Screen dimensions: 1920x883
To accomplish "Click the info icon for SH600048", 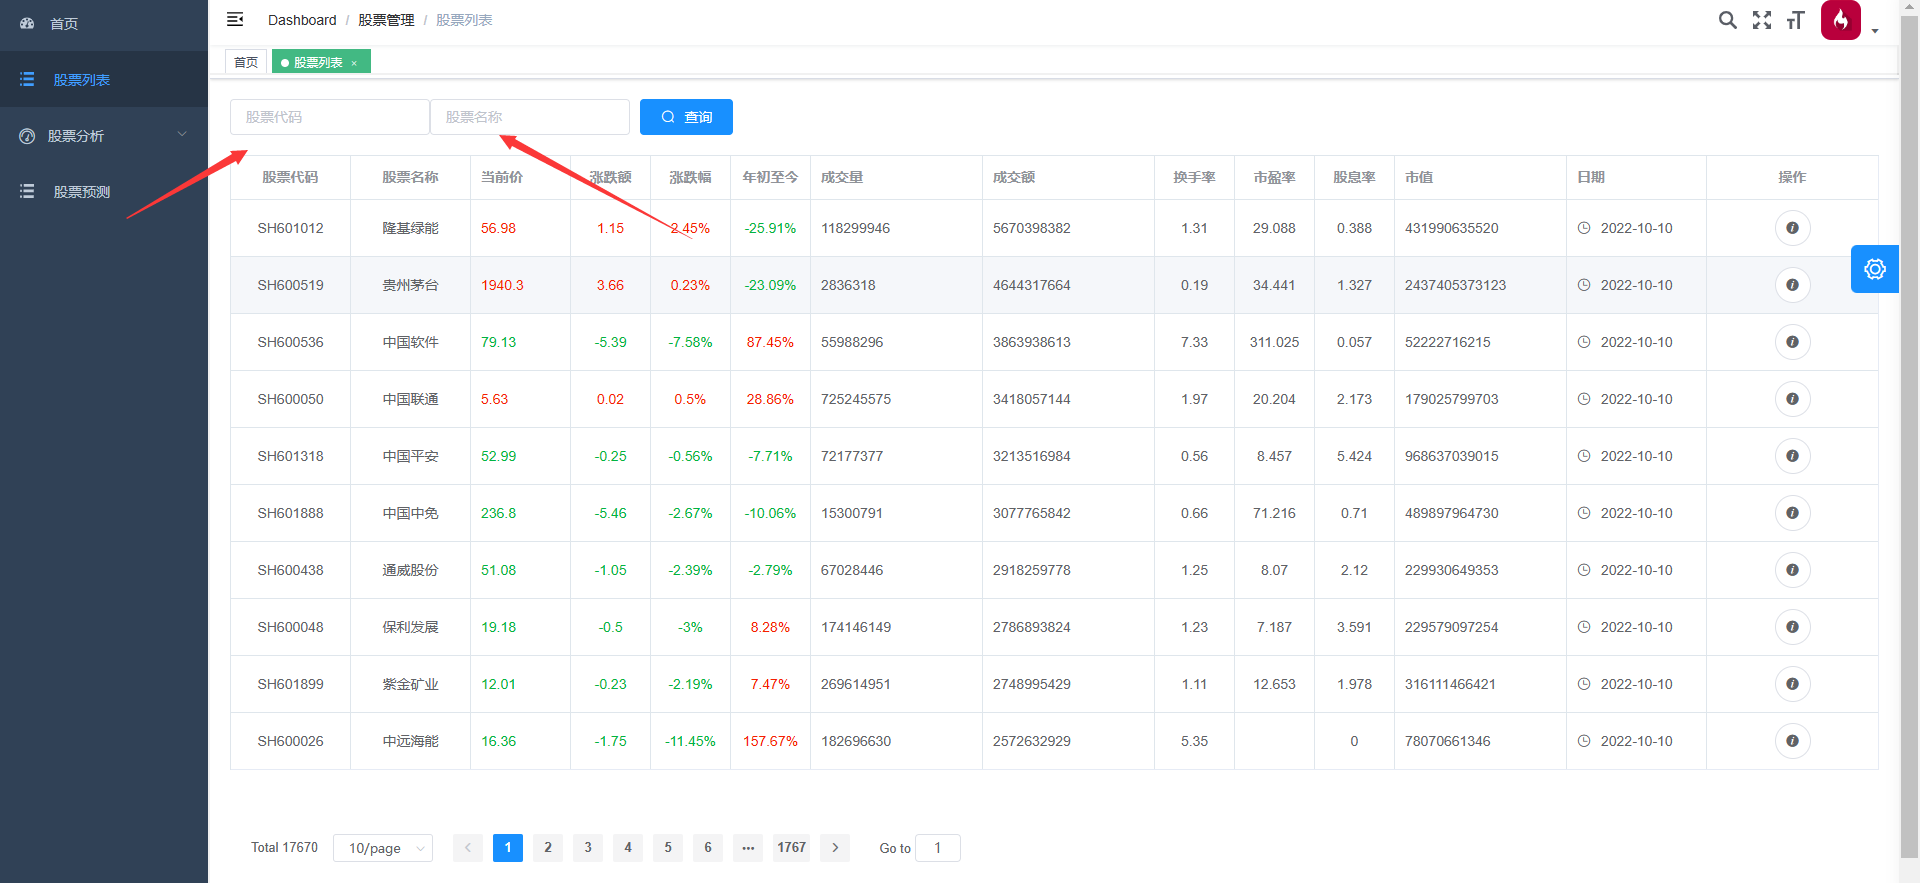I will click(1792, 627).
